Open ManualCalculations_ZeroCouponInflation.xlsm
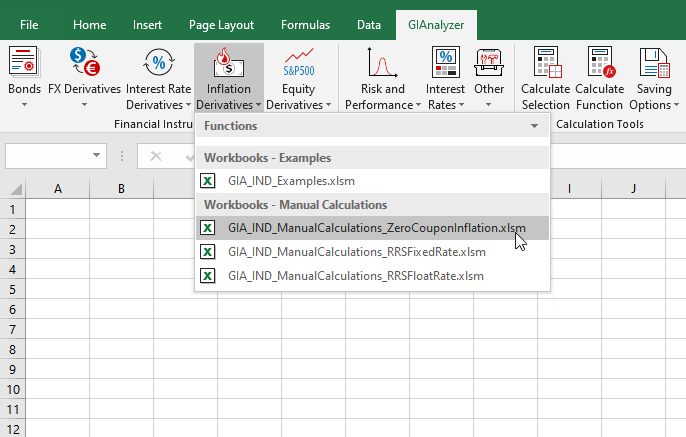This screenshot has height=437, width=686. click(x=373, y=228)
